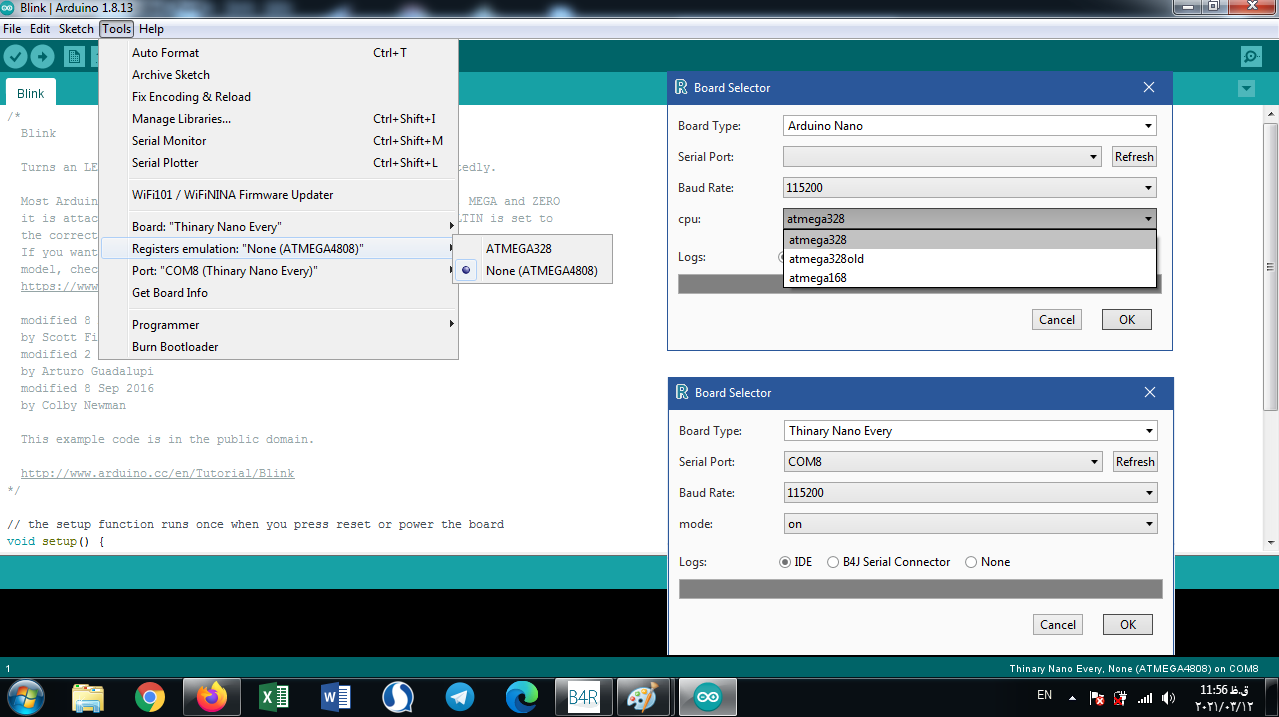The image size is (1279, 717).
Task: Open Baud Rate dropdown below COM8 port
Action: click(x=970, y=493)
